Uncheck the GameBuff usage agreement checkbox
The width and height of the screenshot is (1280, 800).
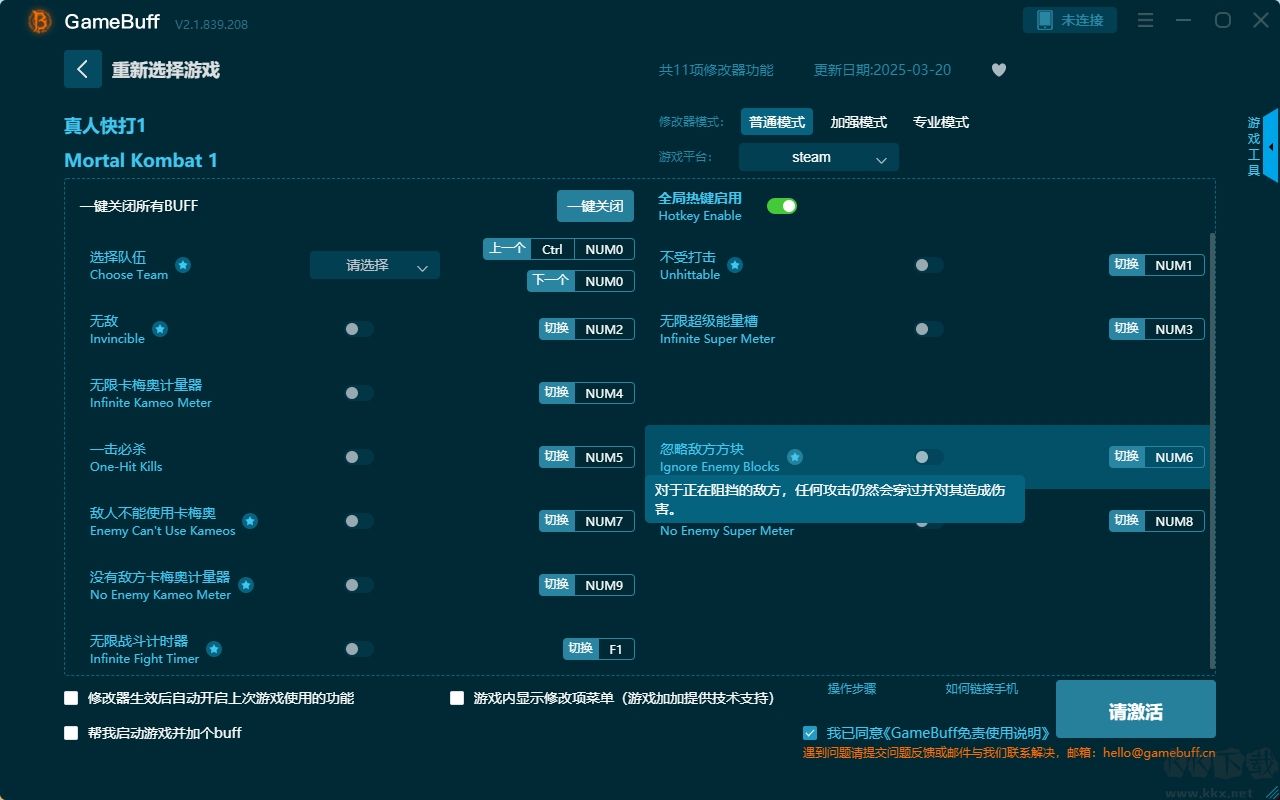(x=810, y=732)
